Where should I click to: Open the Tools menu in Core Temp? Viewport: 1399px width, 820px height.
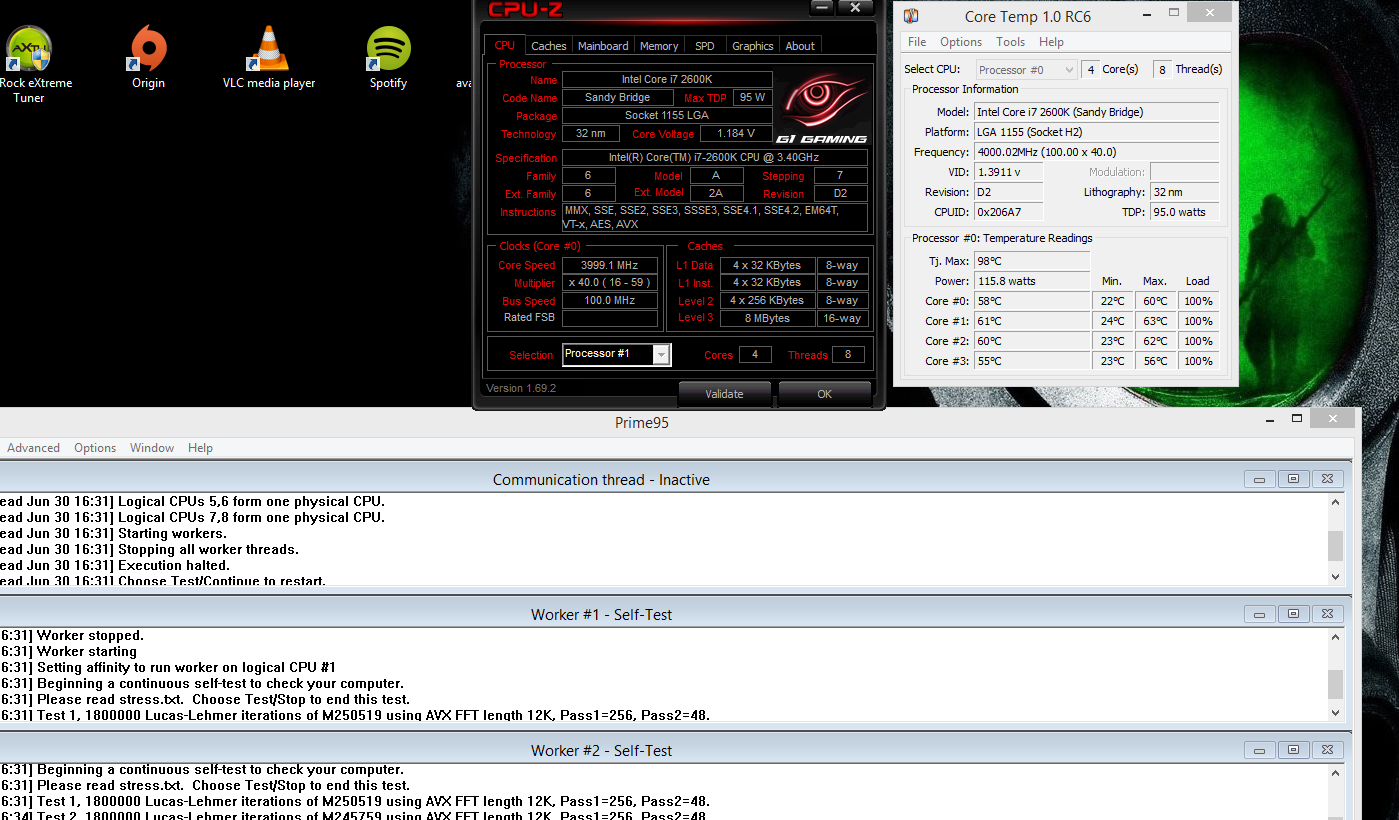(x=1010, y=42)
